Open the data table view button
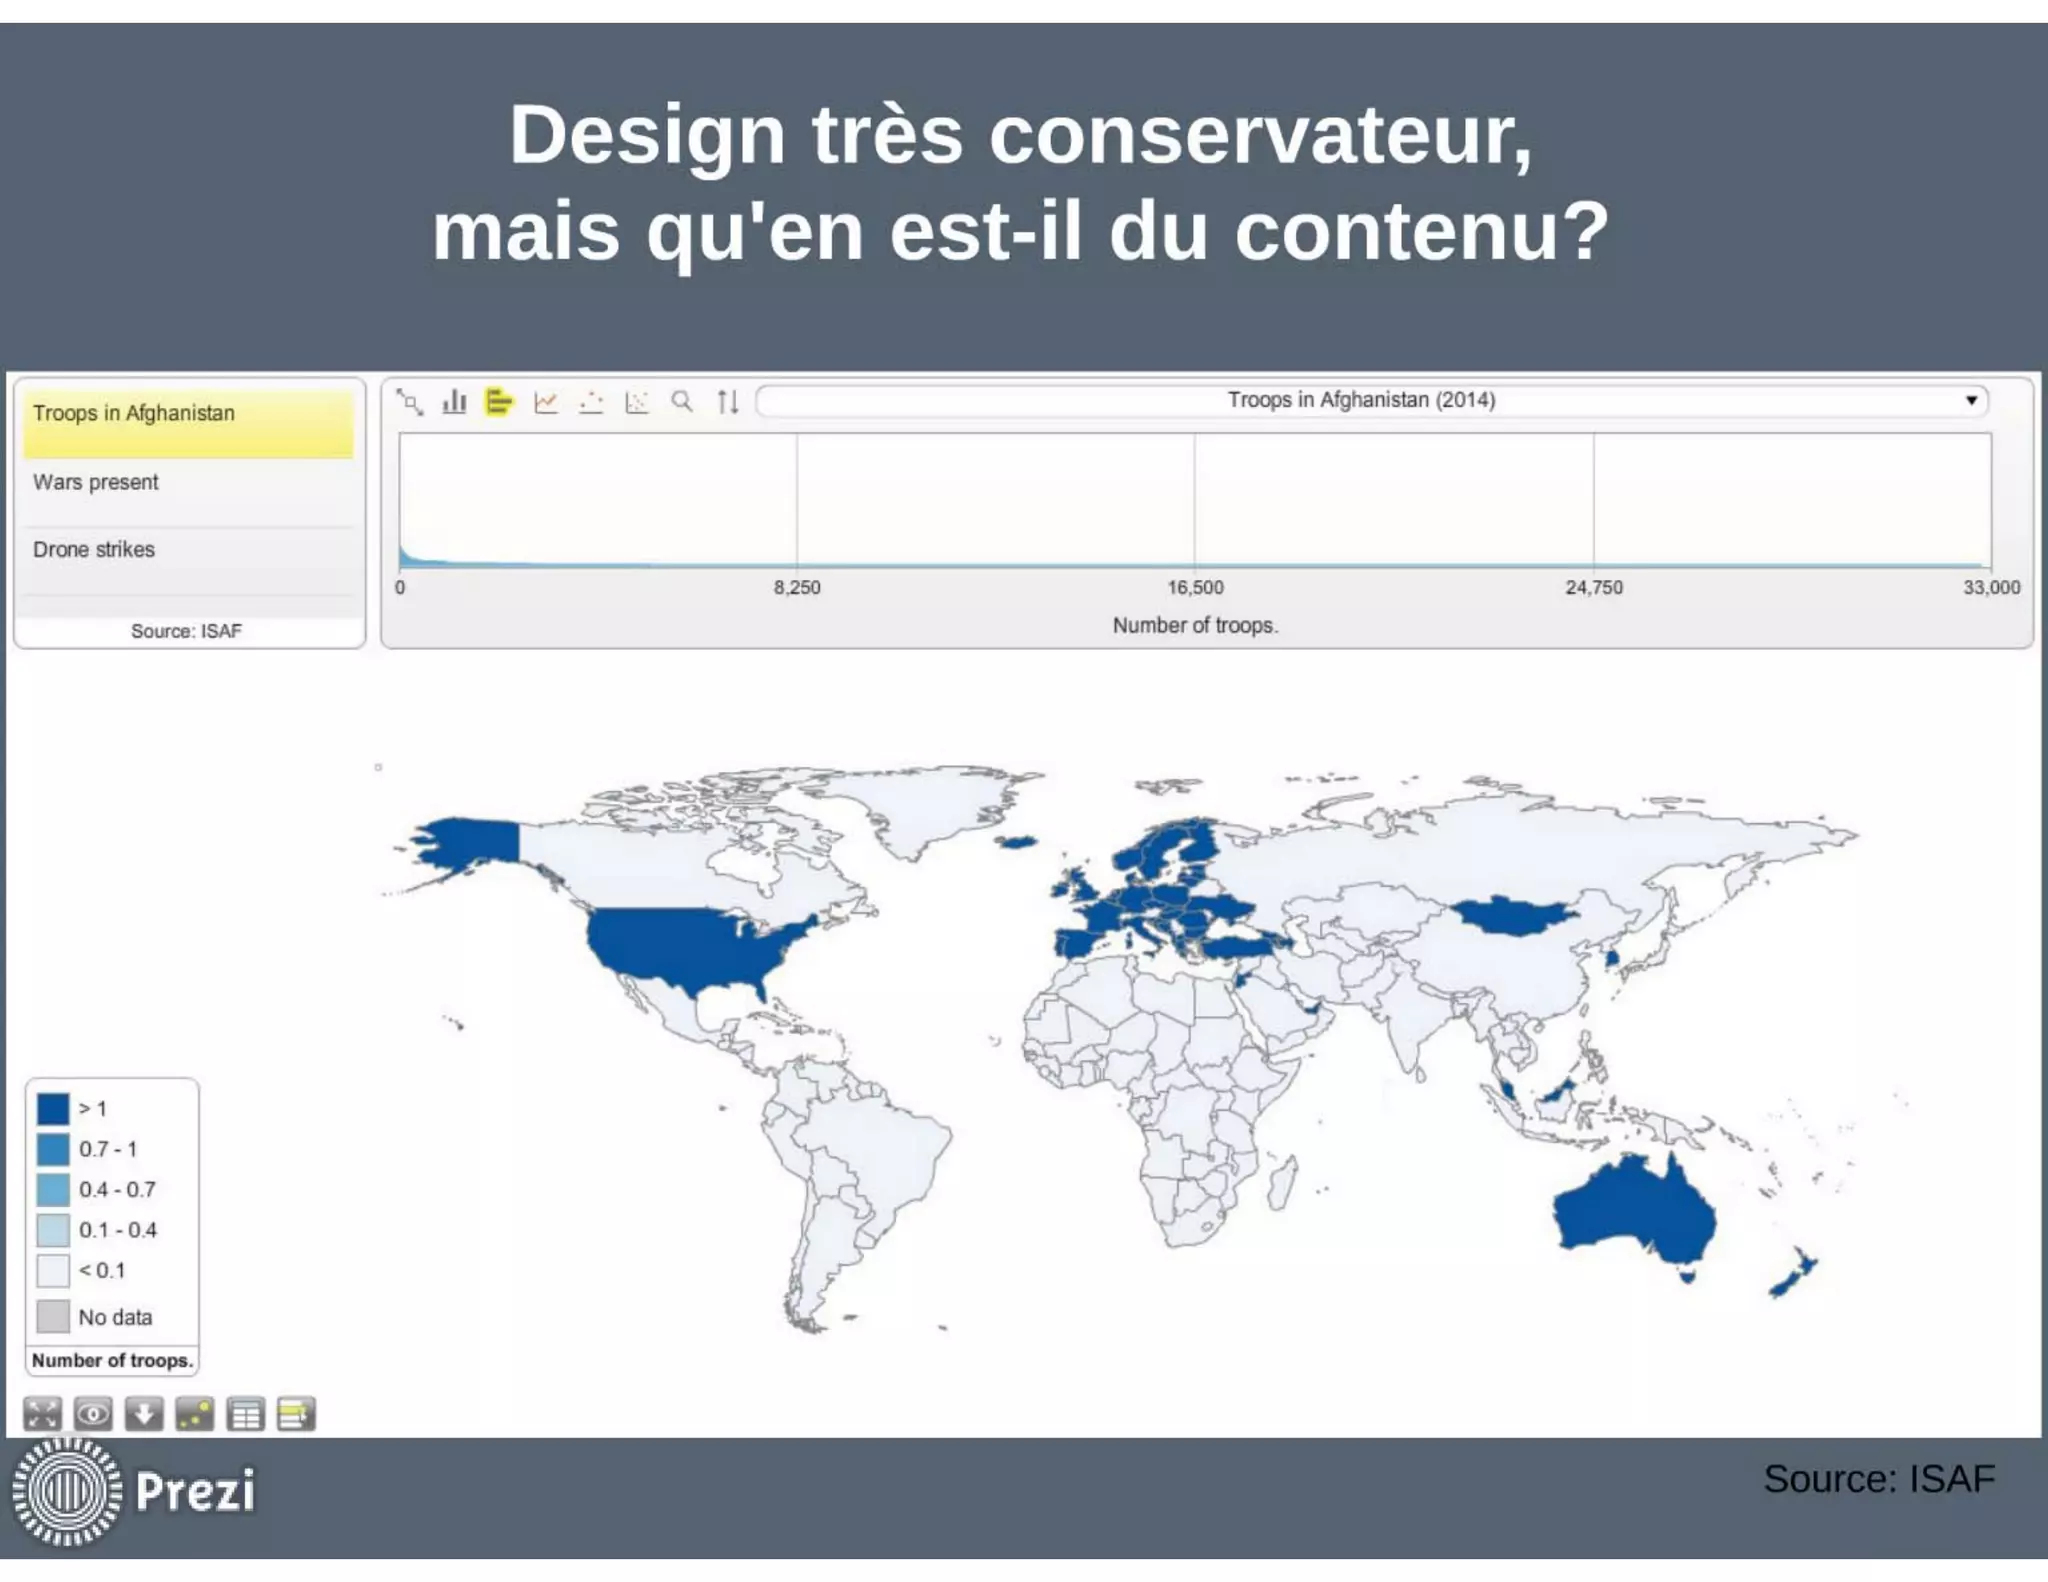This screenshot has width=2048, height=1582. click(x=246, y=1414)
